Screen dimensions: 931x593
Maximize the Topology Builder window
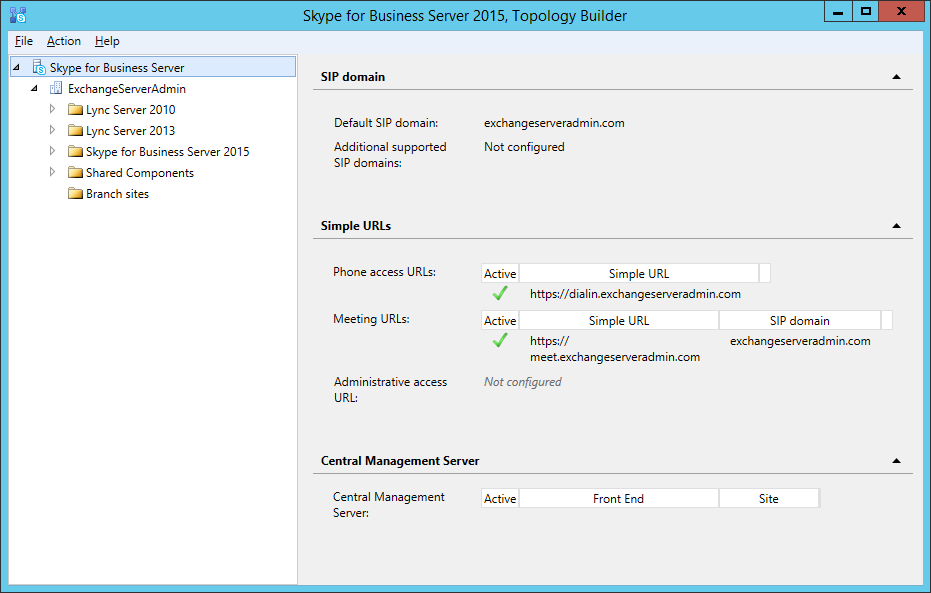click(866, 11)
